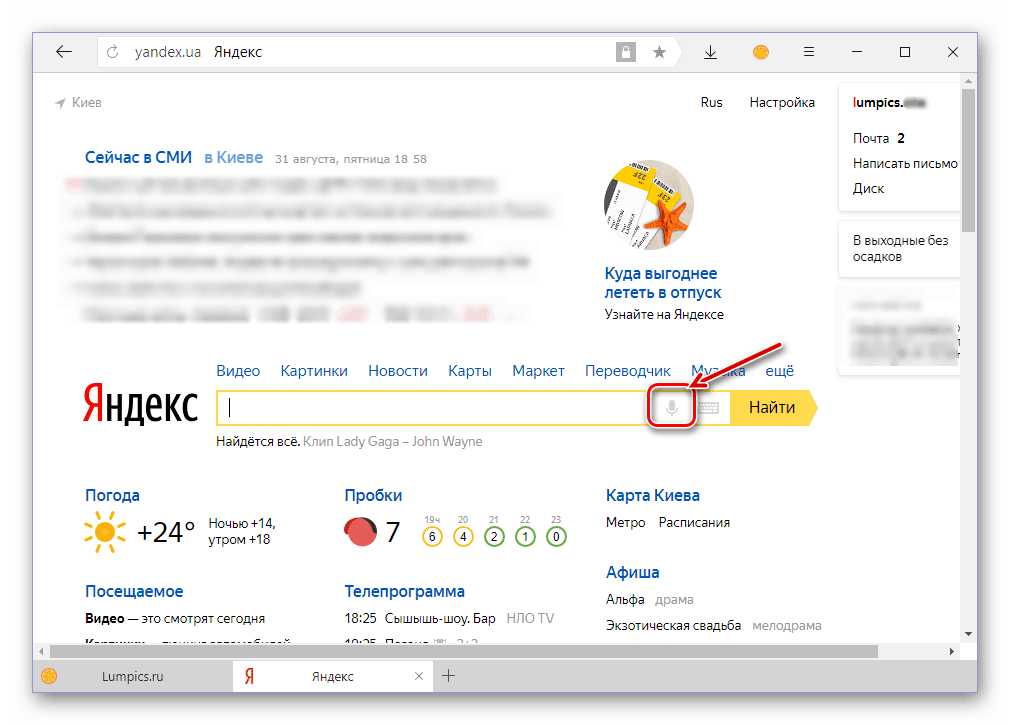Click the Yandex logo
This screenshot has width=1010, height=725.
click(140, 404)
